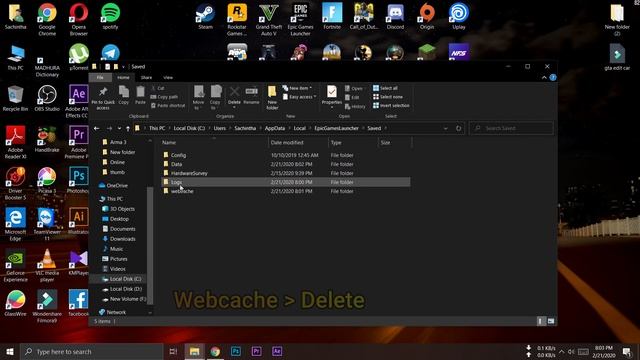
Task: Open the Explorer help icon
Action: pos(553,78)
